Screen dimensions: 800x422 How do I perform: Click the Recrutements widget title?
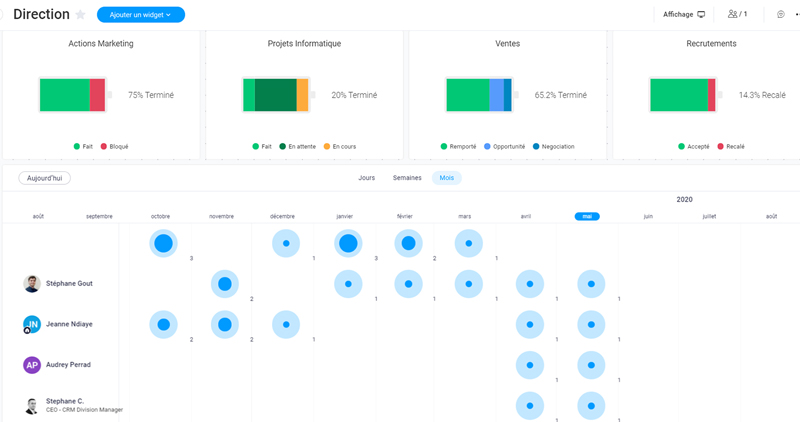[711, 43]
